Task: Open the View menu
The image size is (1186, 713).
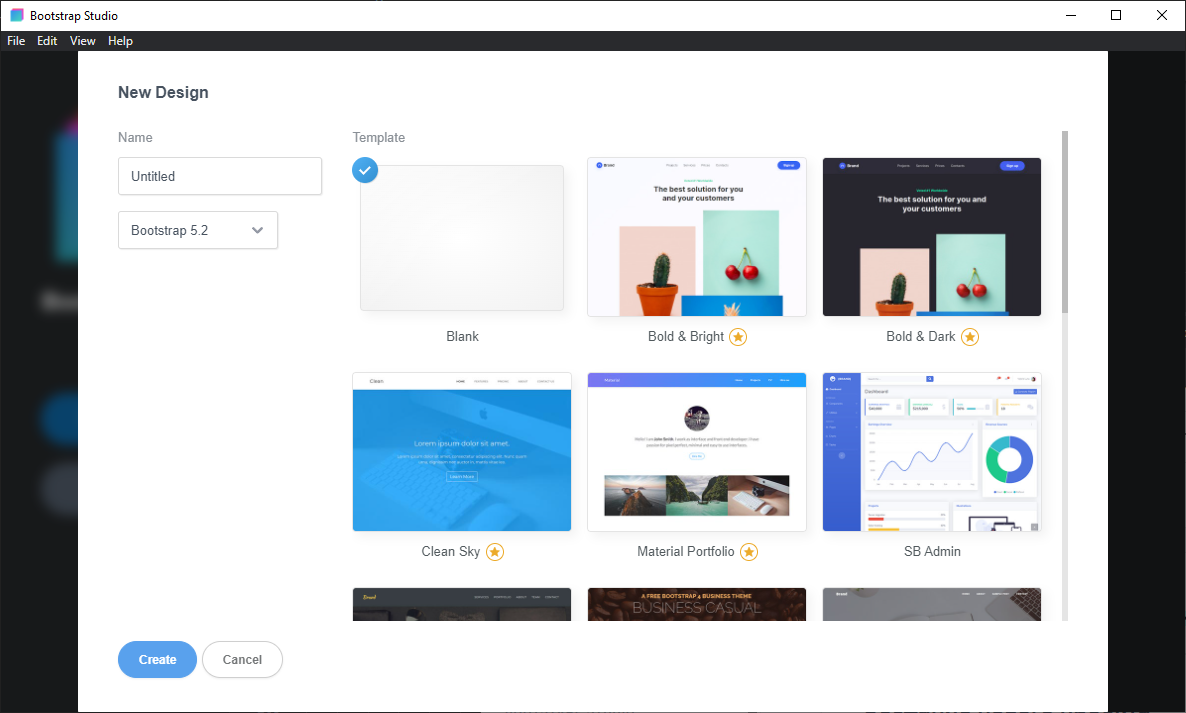Action: [x=83, y=41]
